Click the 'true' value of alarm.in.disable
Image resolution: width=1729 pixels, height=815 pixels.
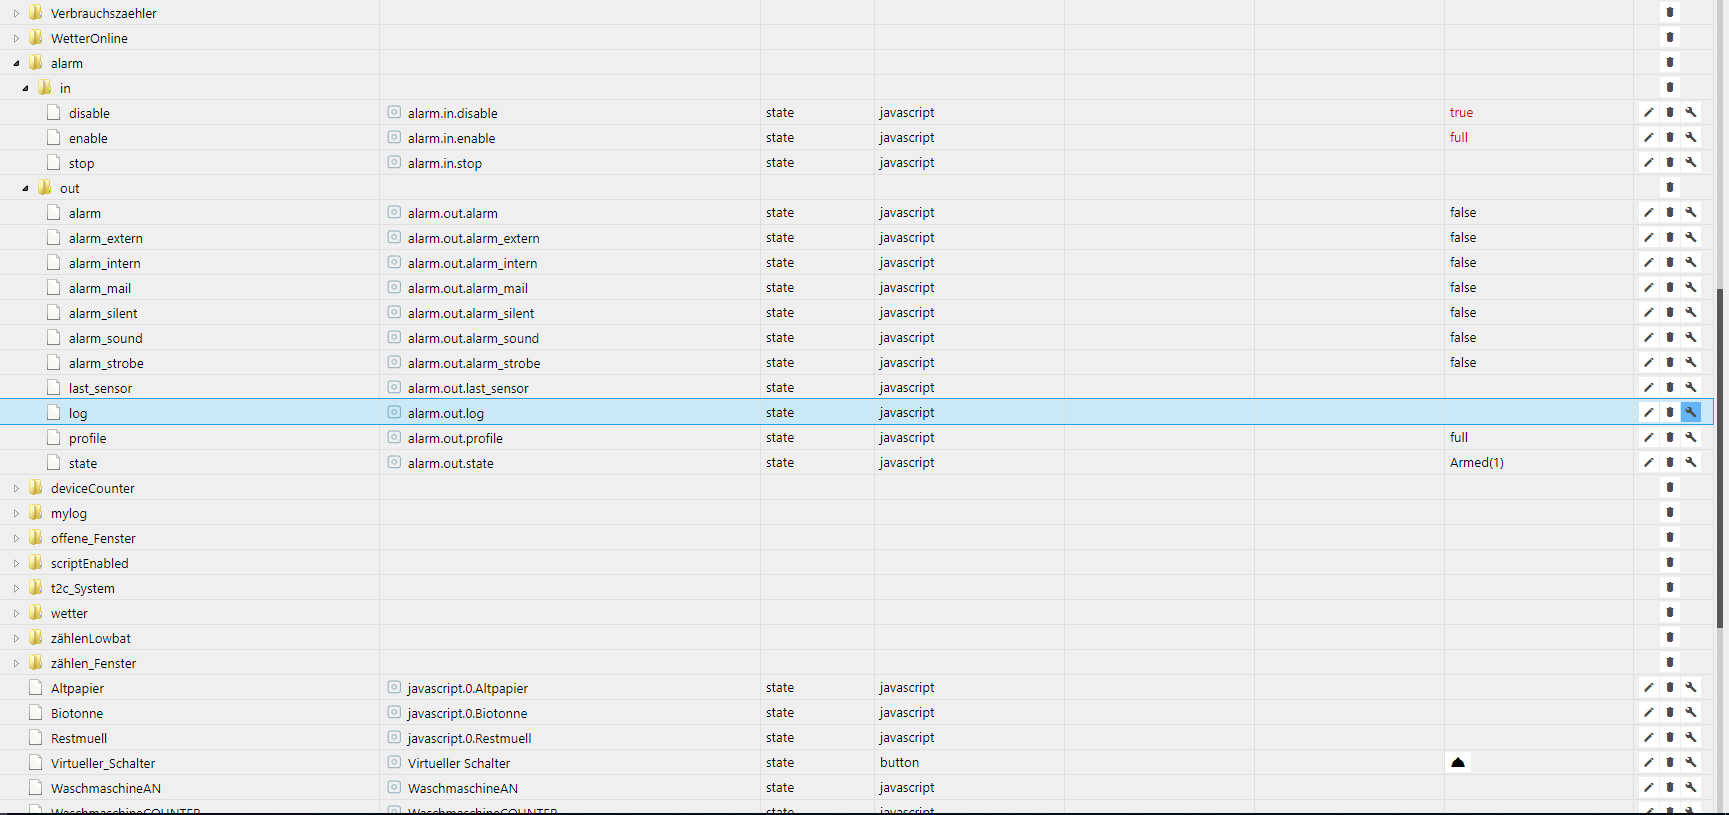1461,112
